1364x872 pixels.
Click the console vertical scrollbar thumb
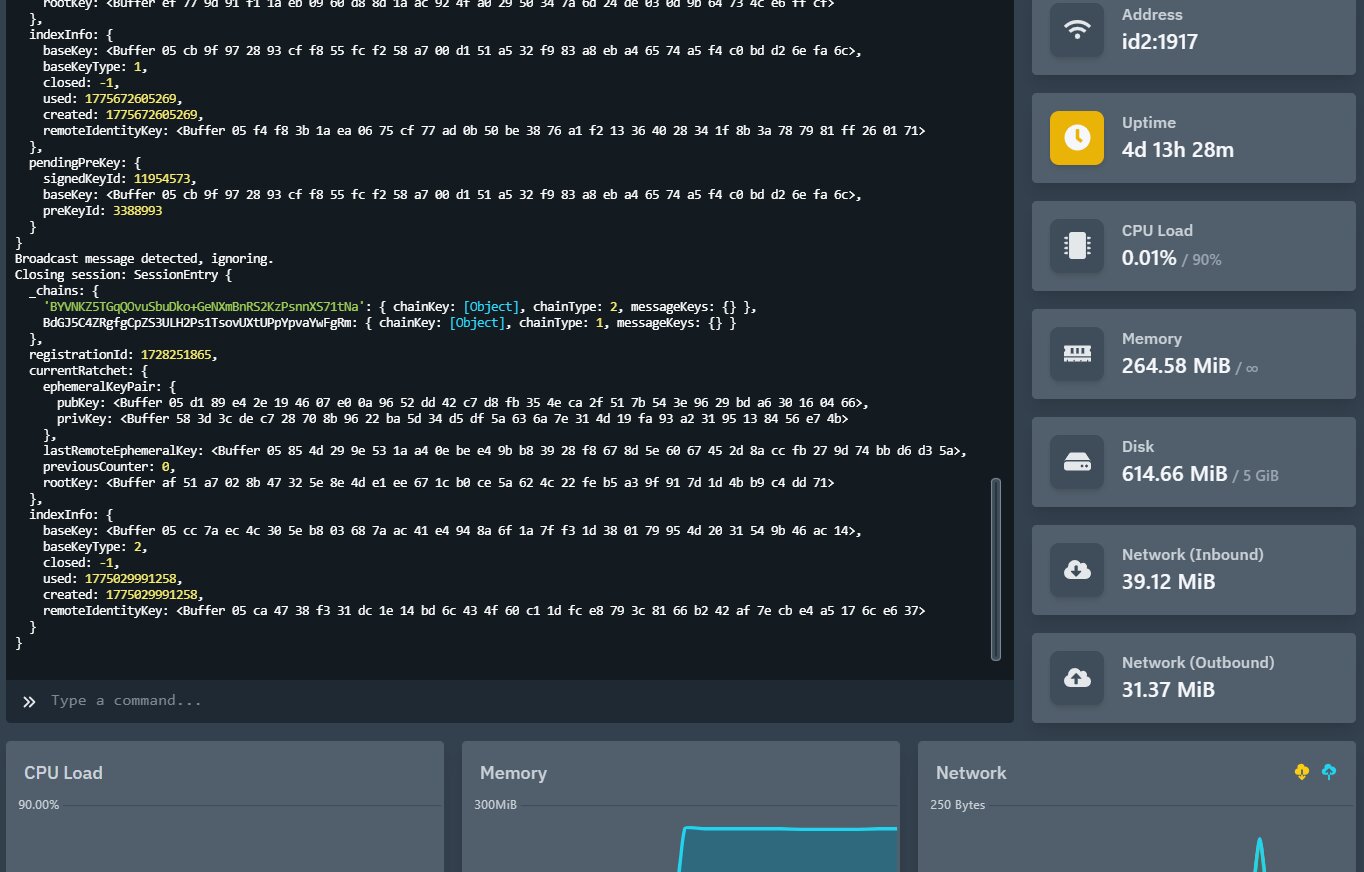995,568
